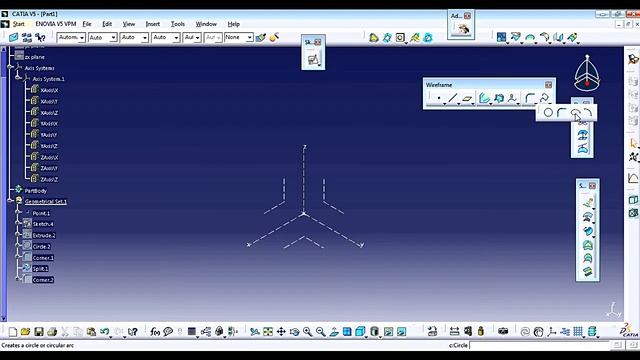
Task: Select Extrude.2 in the tree
Action: [44, 236]
